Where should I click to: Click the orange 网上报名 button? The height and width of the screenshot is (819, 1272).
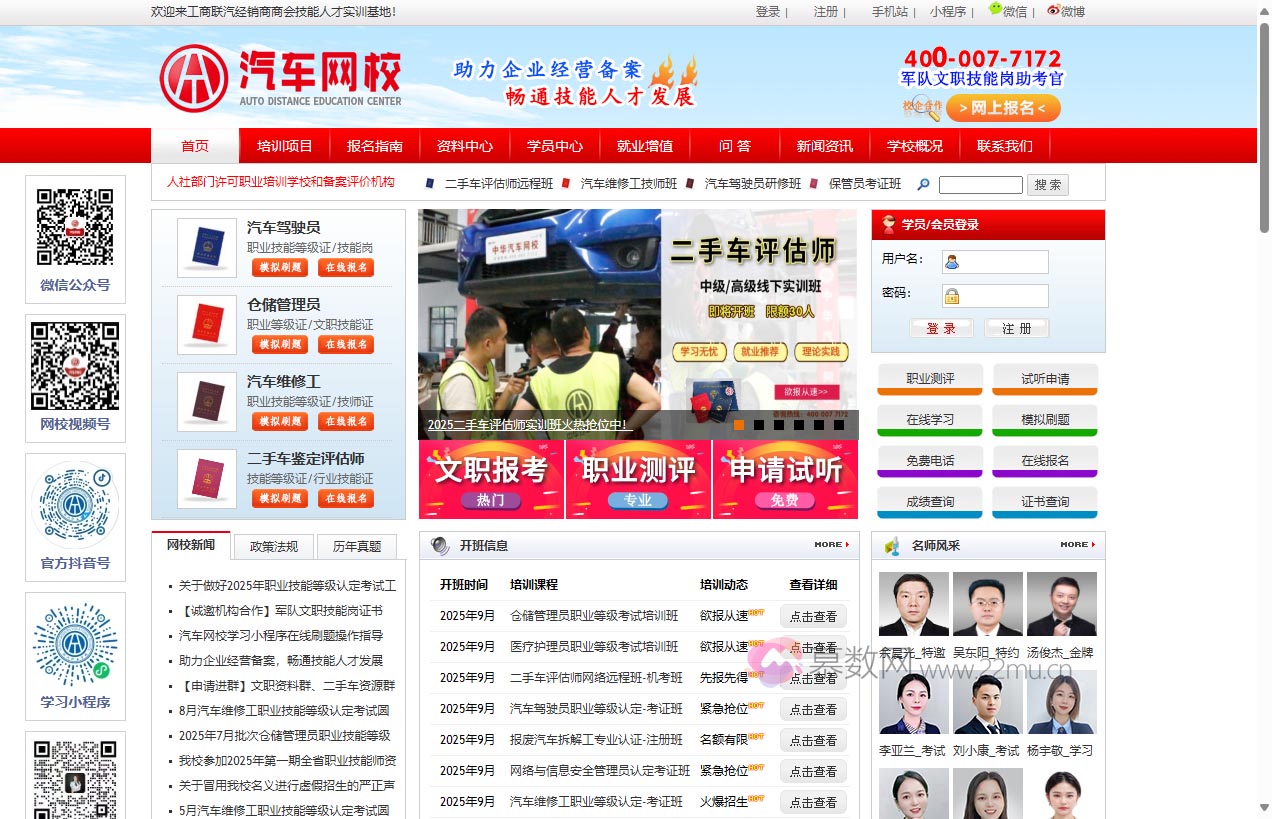pos(1004,109)
